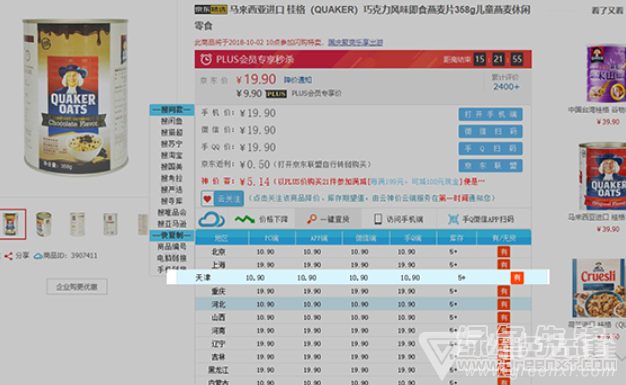Open the 2400+ cumulative reviews link
Screen dimensions: 626x385
pos(506,87)
